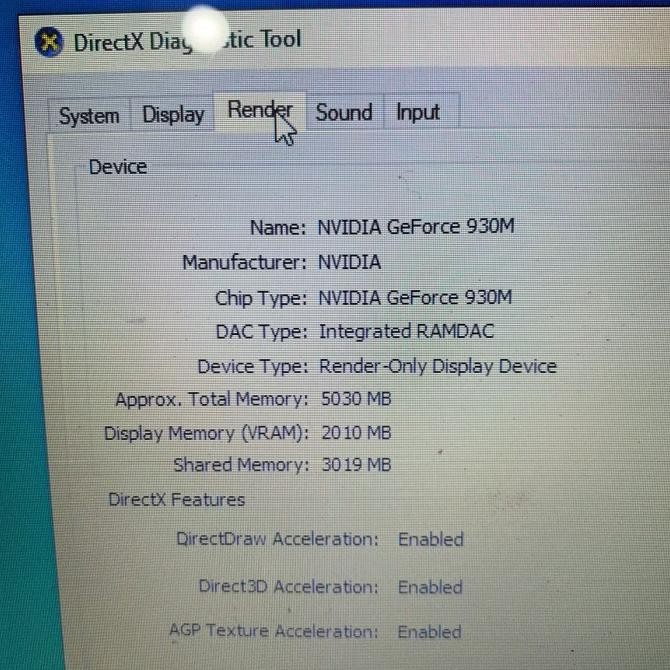The width and height of the screenshot is (670, 670).
Task: Select the Render tab
Action: point(260,110)
